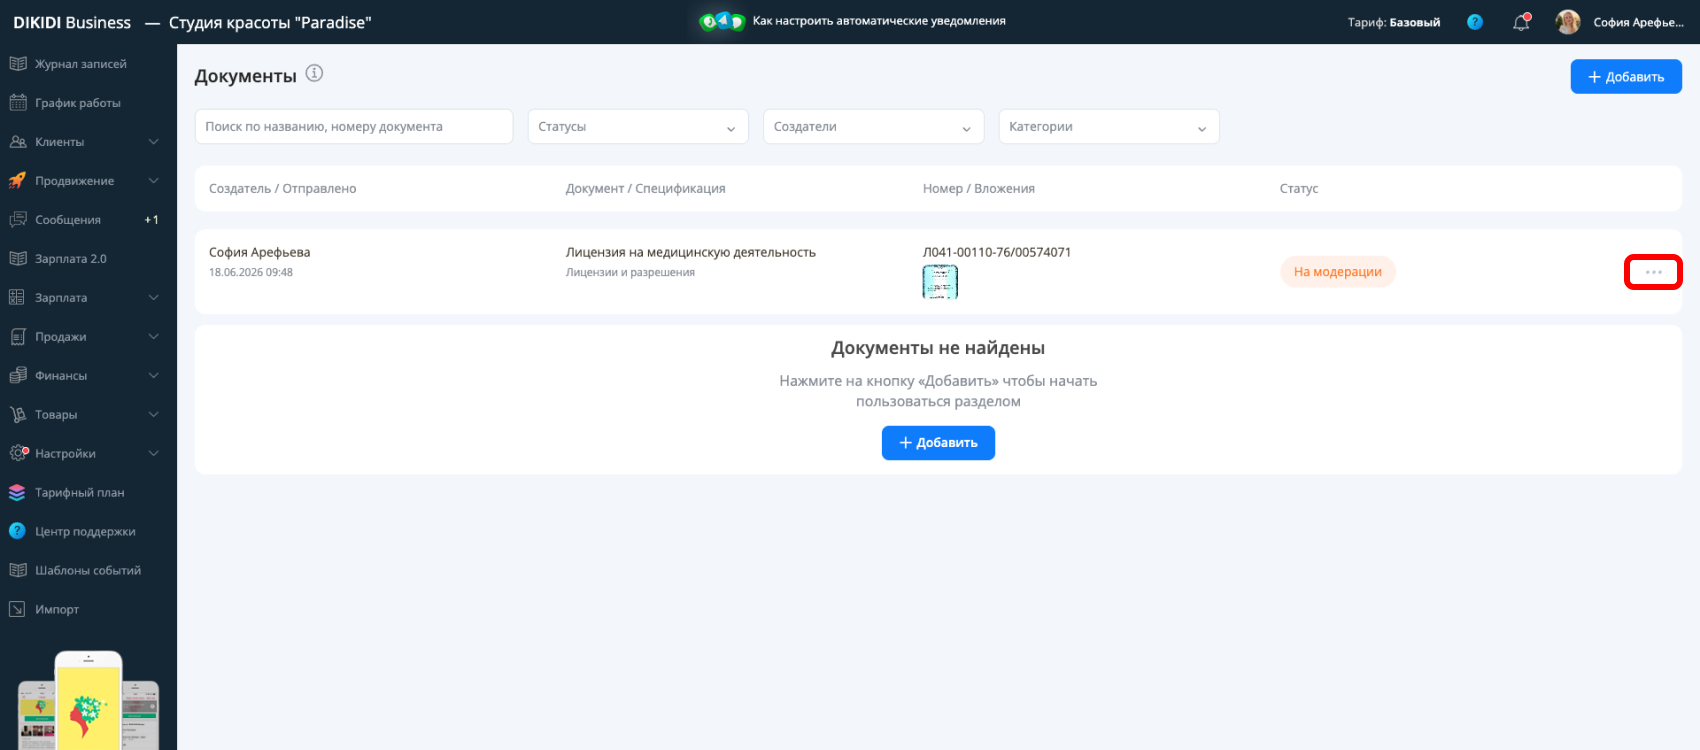Expand the Товары submenu chevron
The height and width of the screenshot is (750, 1700).
pyautogui.click(x=154, y=415)
